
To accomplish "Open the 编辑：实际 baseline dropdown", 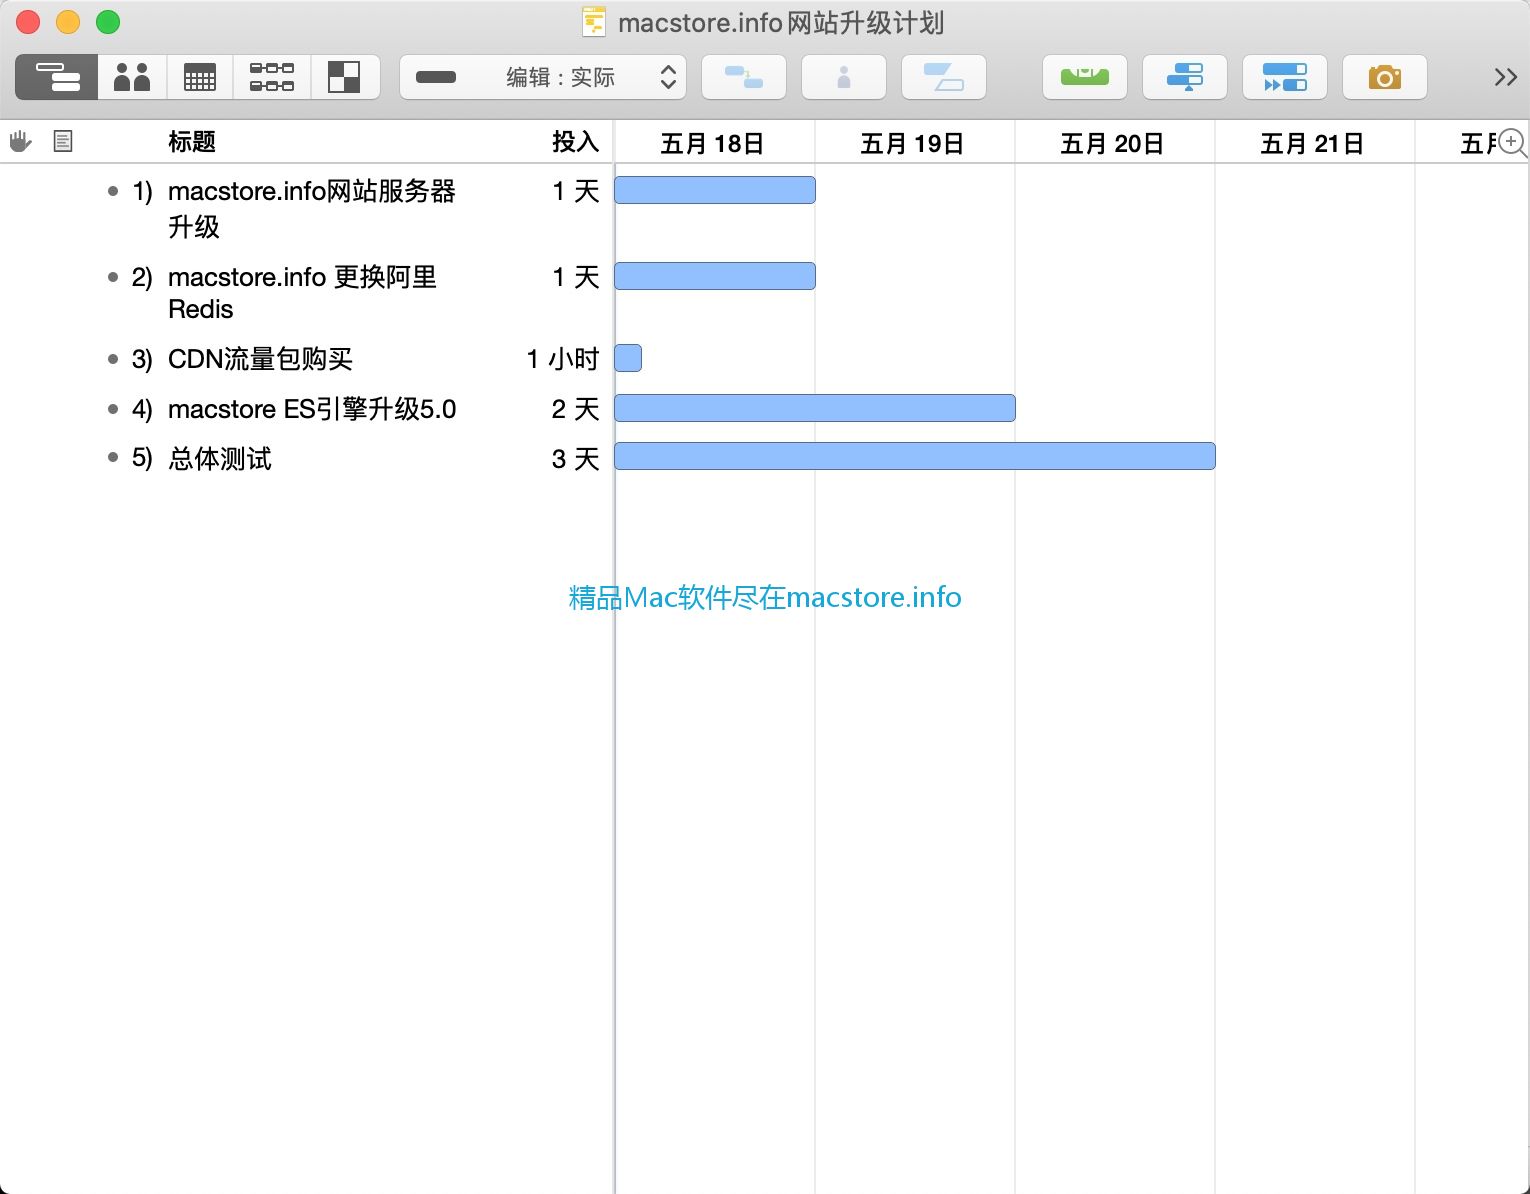I will click(x=543, y=77).
